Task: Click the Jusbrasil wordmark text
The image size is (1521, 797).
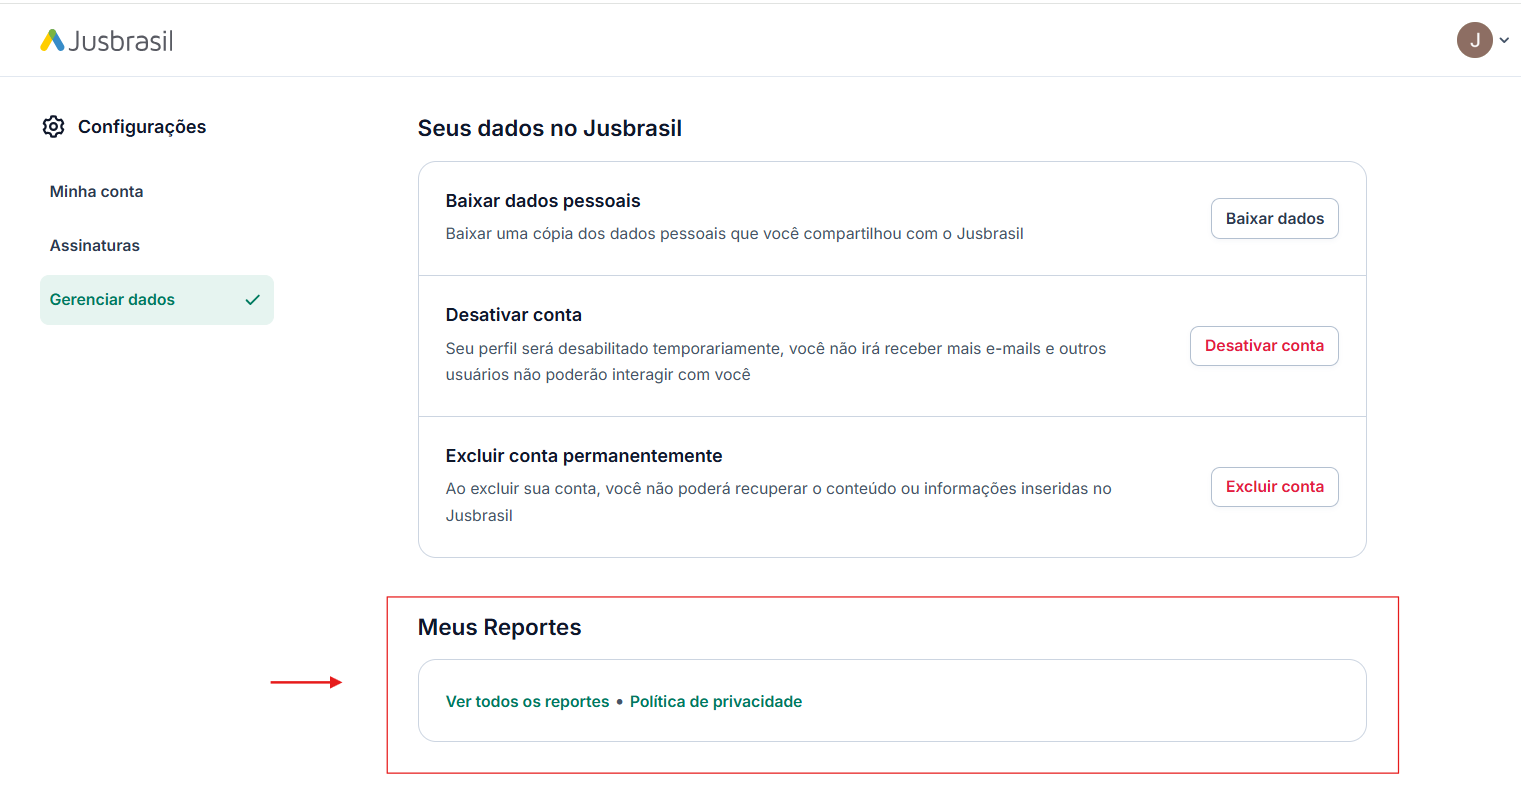Action: [121, 41]
